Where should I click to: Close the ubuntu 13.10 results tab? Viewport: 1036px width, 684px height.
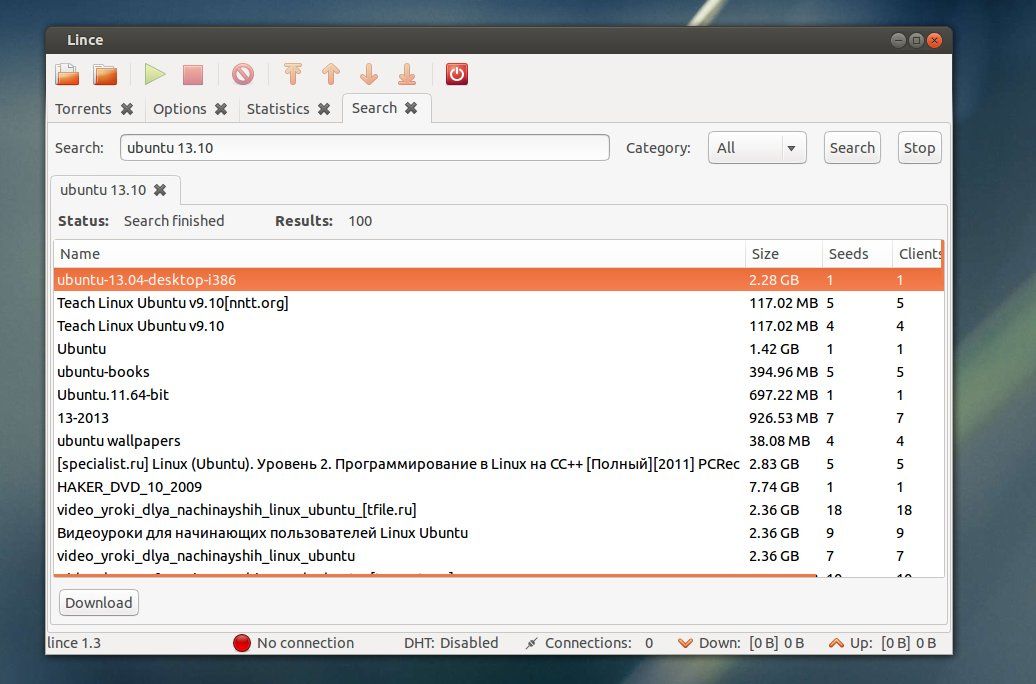pos(160,190)
